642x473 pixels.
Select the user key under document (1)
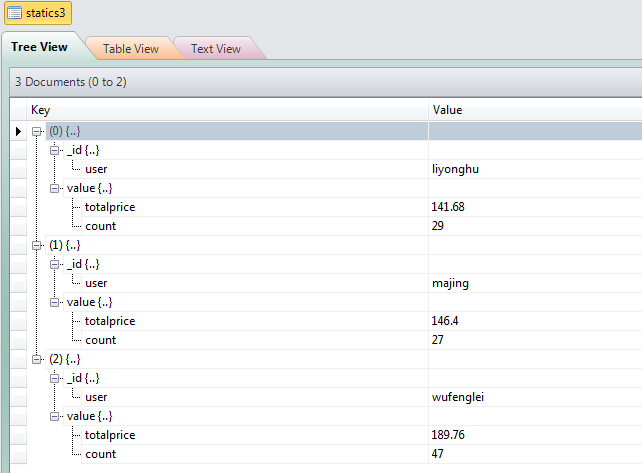click(x=96, y=283)
